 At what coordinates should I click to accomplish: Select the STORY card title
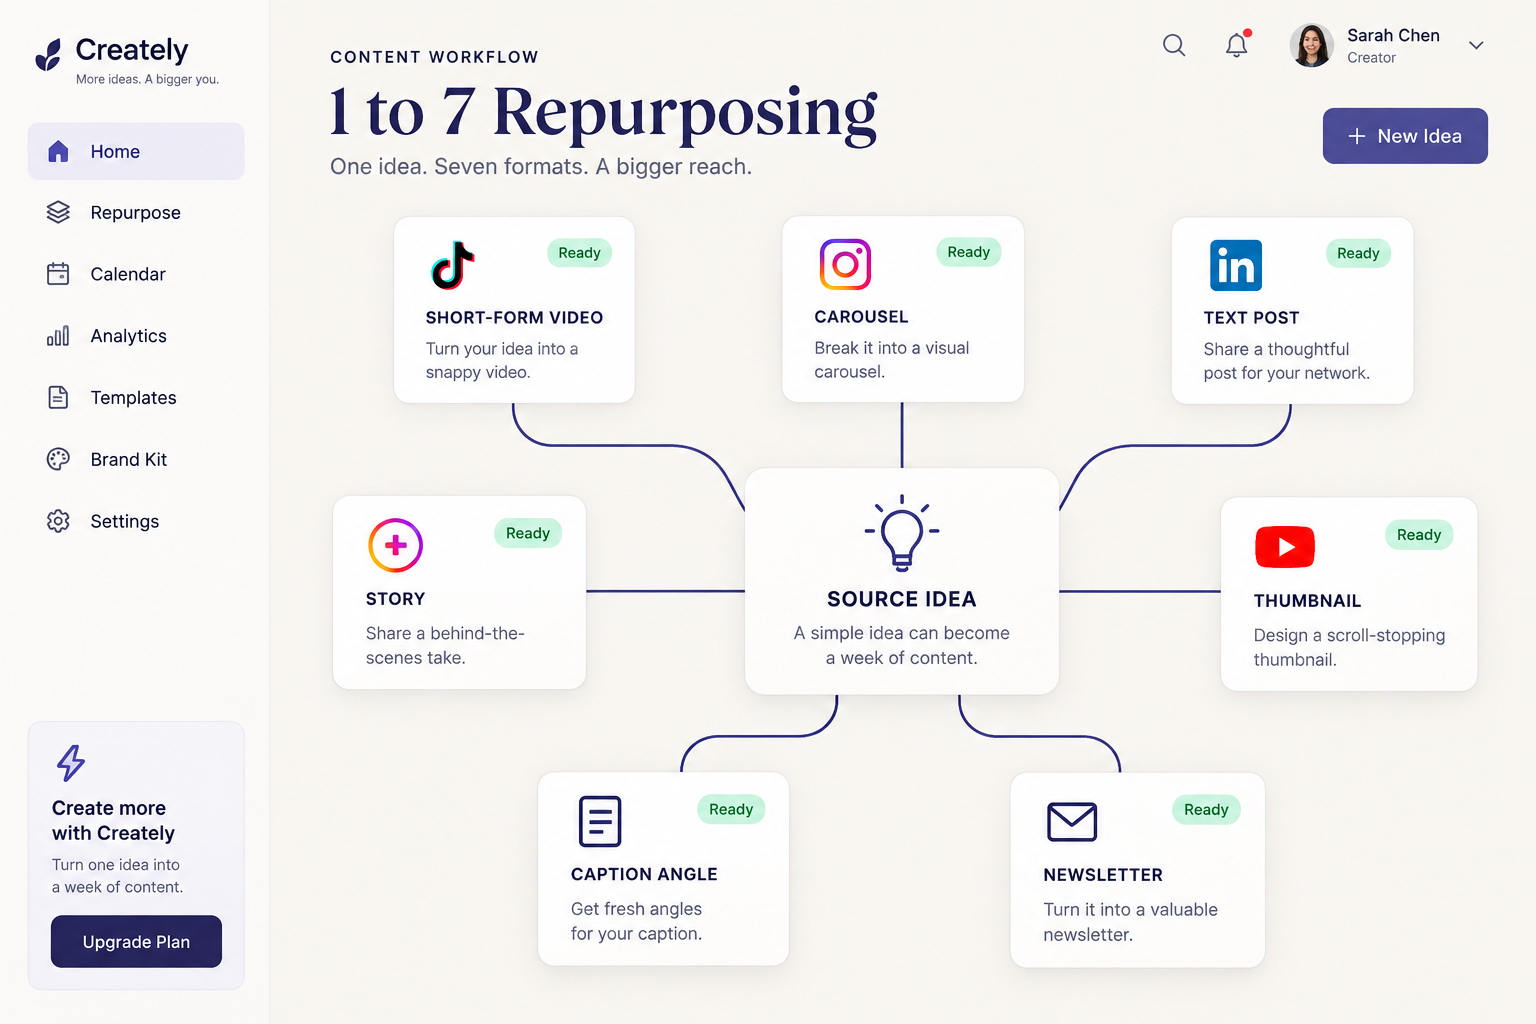pyautogui.click(x=395, y=599)
